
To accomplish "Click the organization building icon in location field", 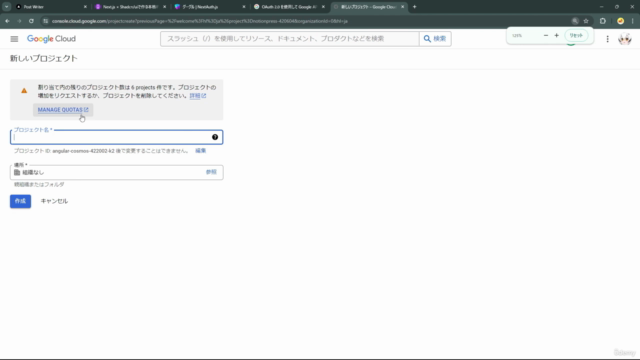I will click(x=17, y=172).
